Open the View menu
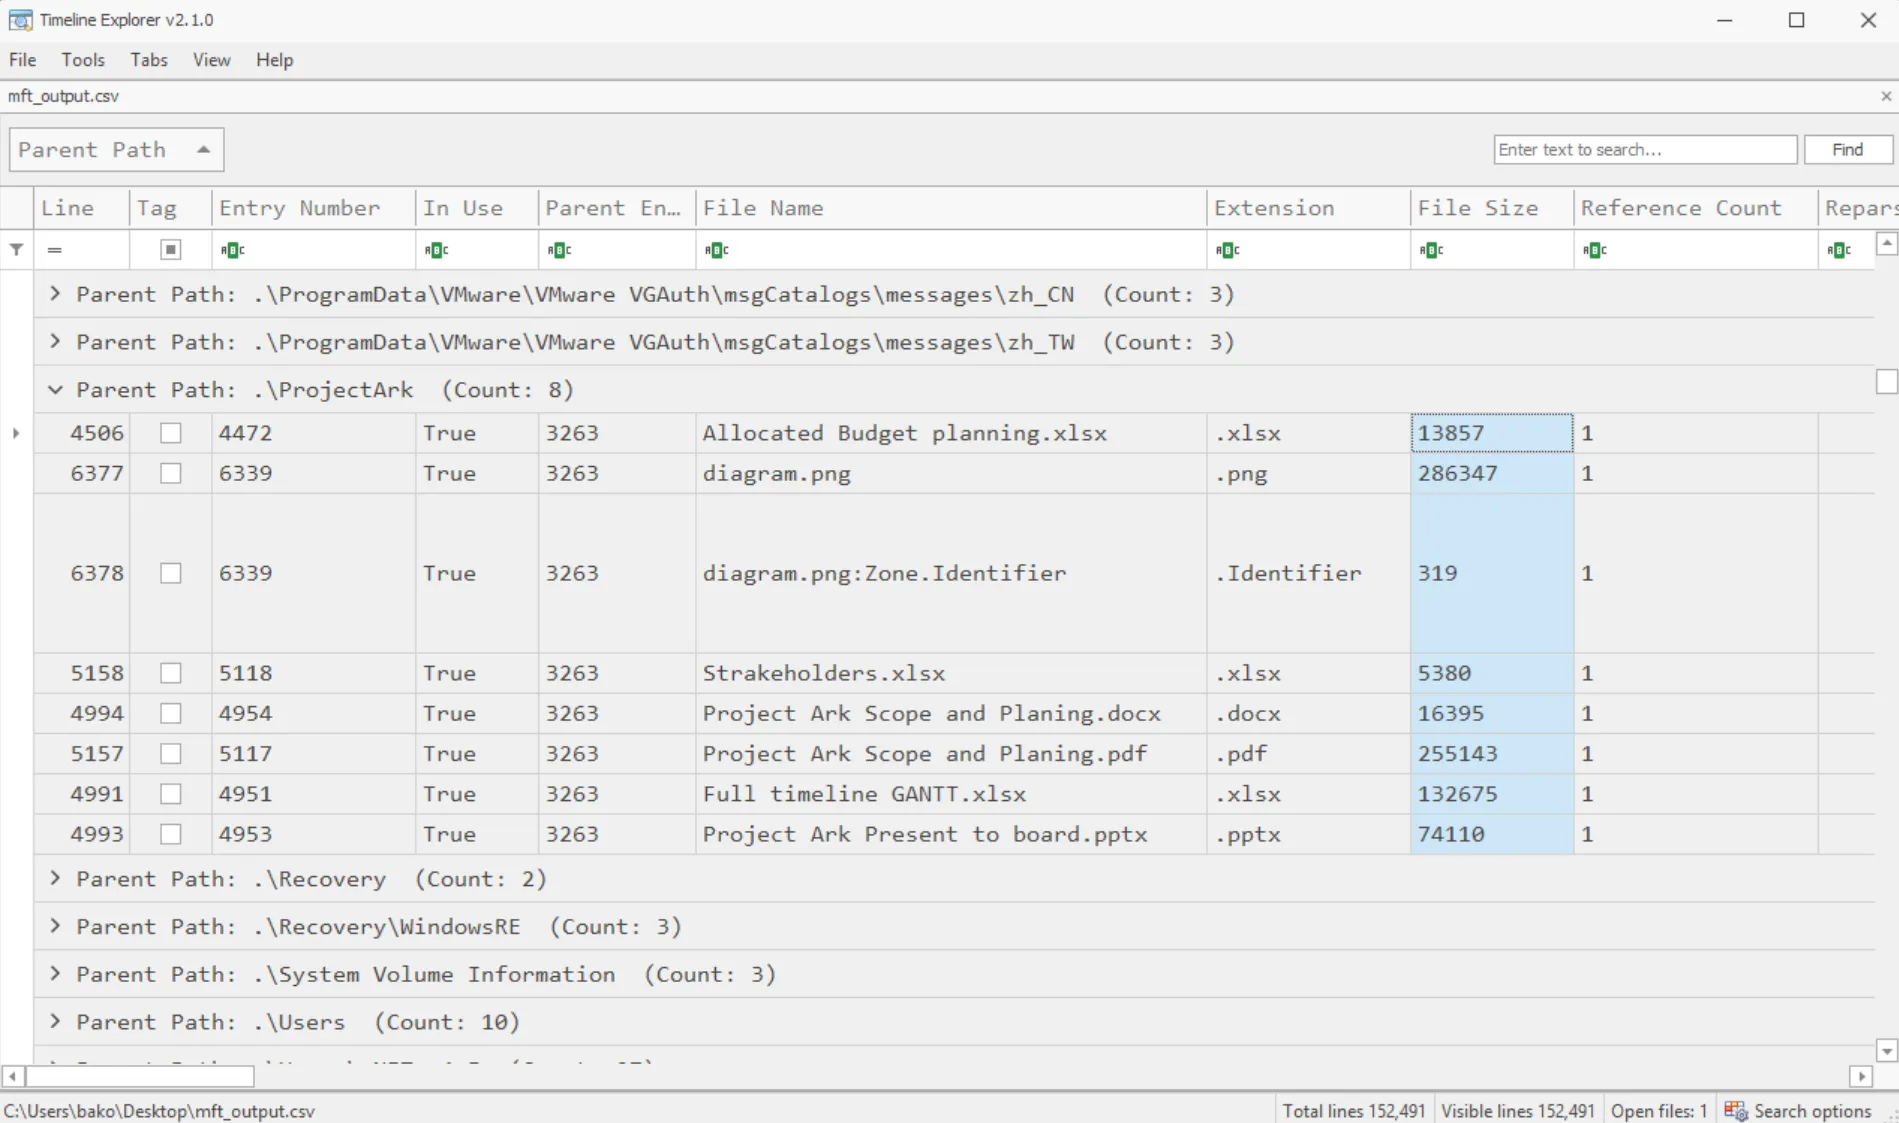 [211, 60]
